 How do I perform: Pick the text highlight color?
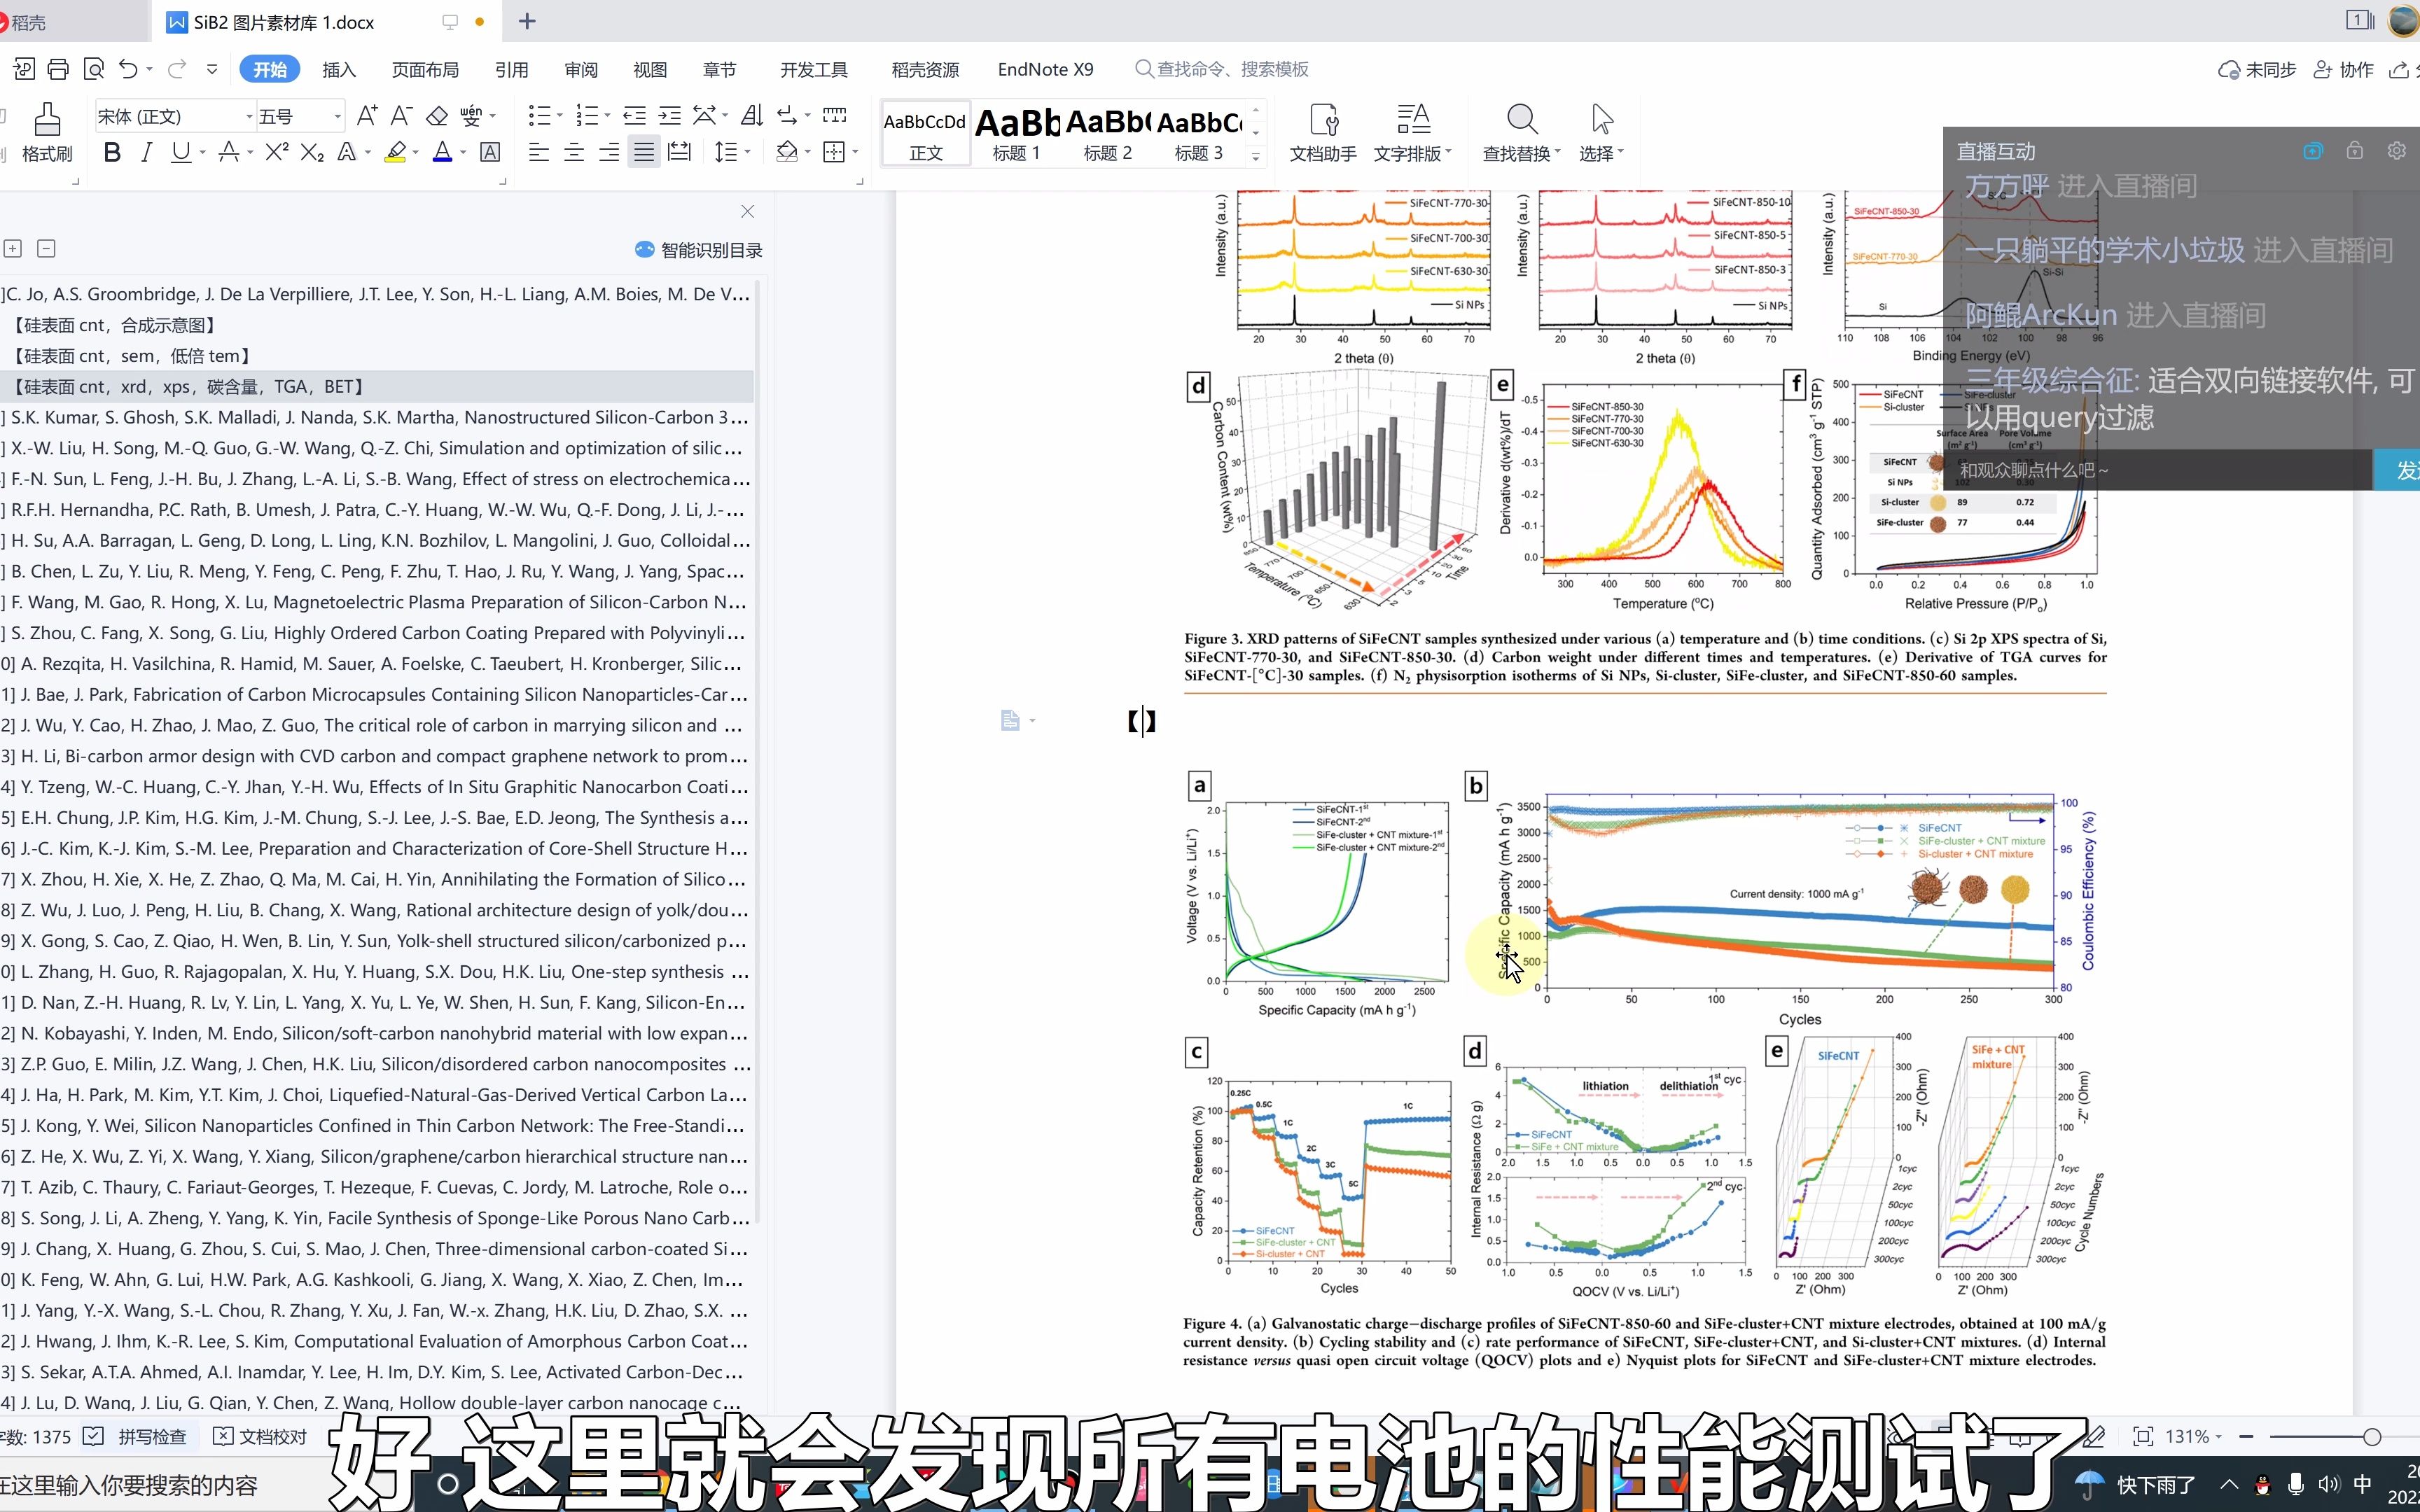coord(395,152)
